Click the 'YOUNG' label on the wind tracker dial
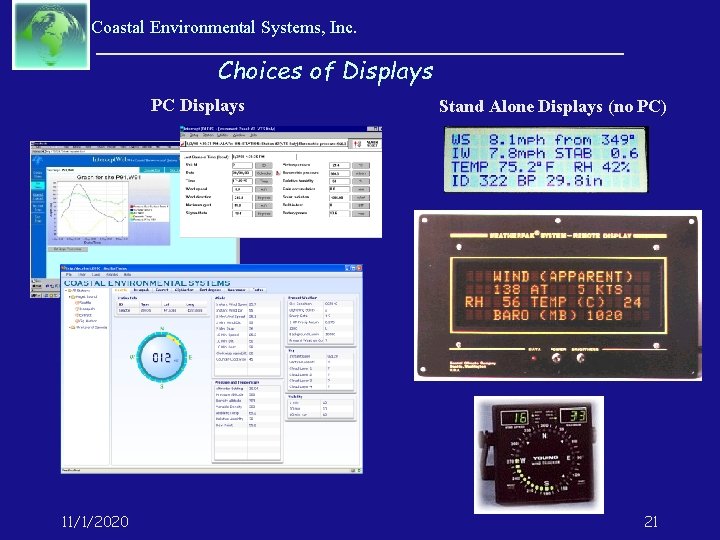 pos(545,458)
